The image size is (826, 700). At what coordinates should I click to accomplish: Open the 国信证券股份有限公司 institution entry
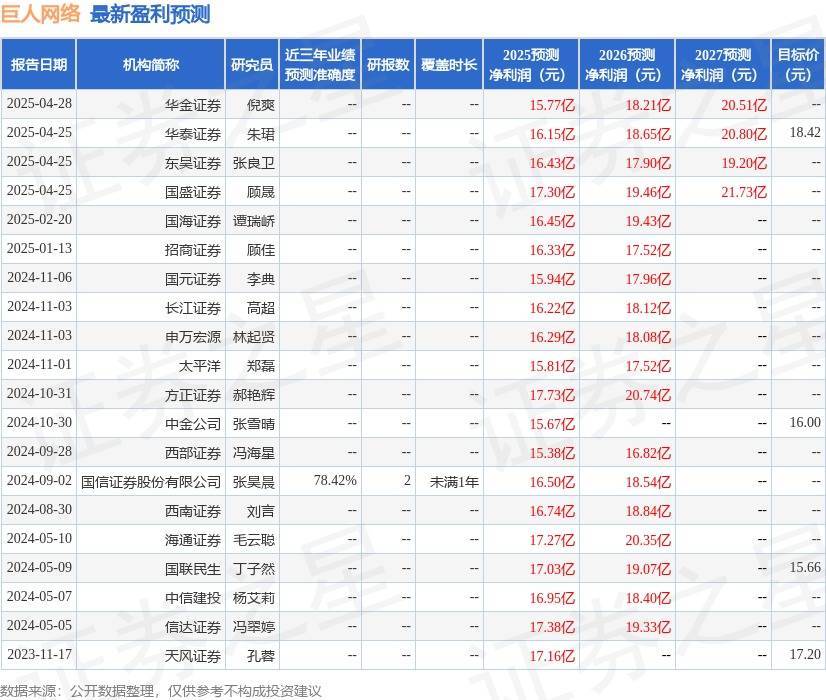click(152, 481)
